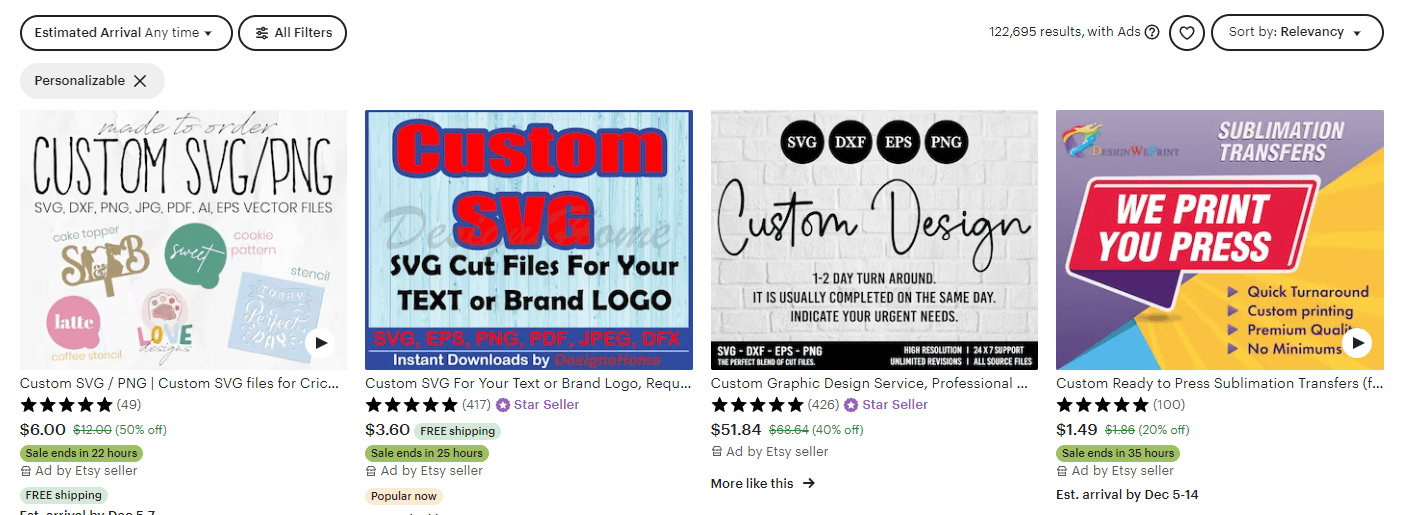This screenshot has width=1406, height=515.
Task: Click the 122,695 results count text
Action: [x=1065, y=32]
